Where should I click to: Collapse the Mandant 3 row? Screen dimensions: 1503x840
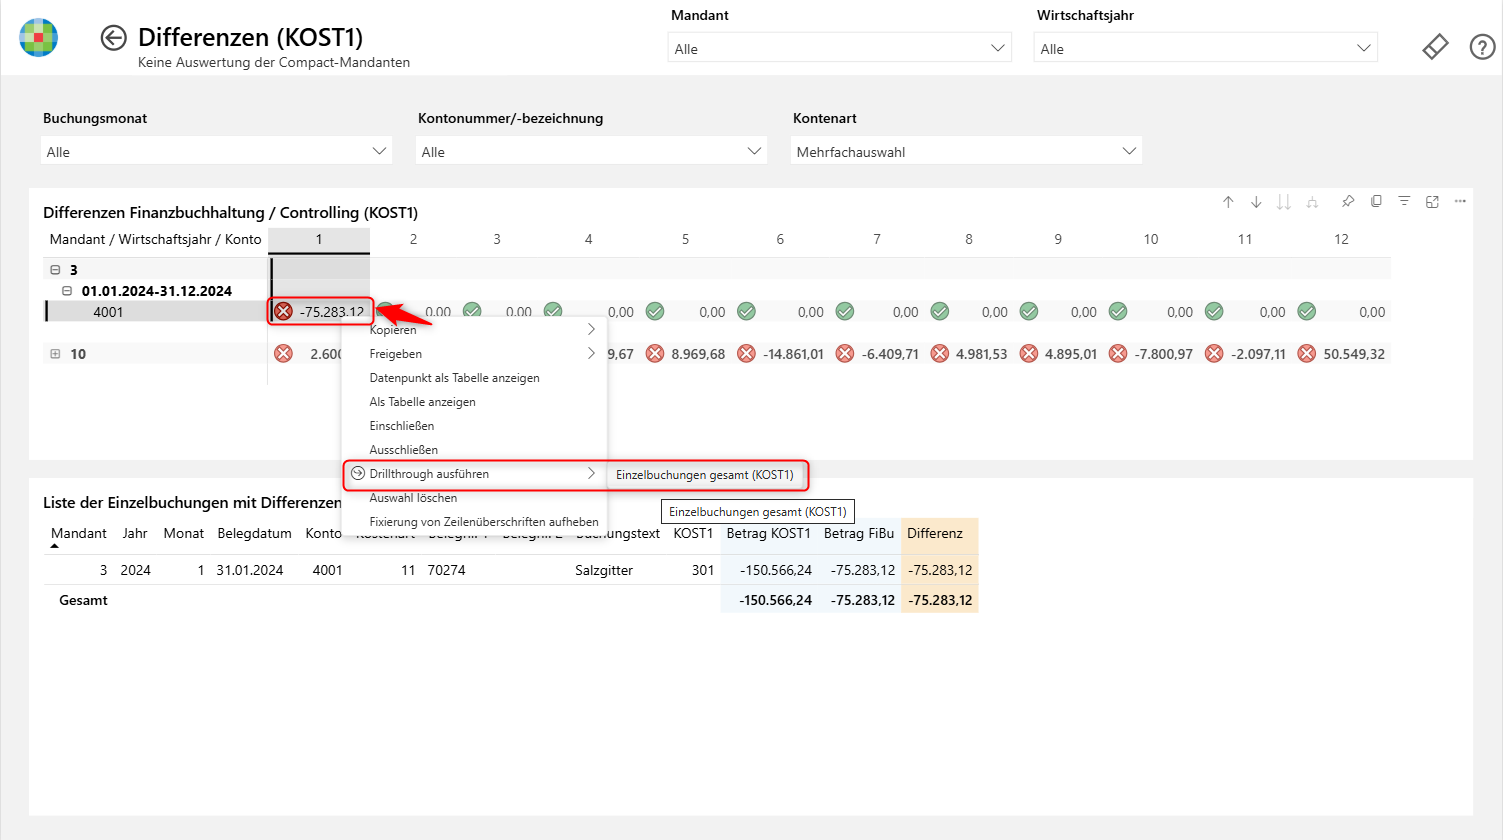click(x=54, y=269)
